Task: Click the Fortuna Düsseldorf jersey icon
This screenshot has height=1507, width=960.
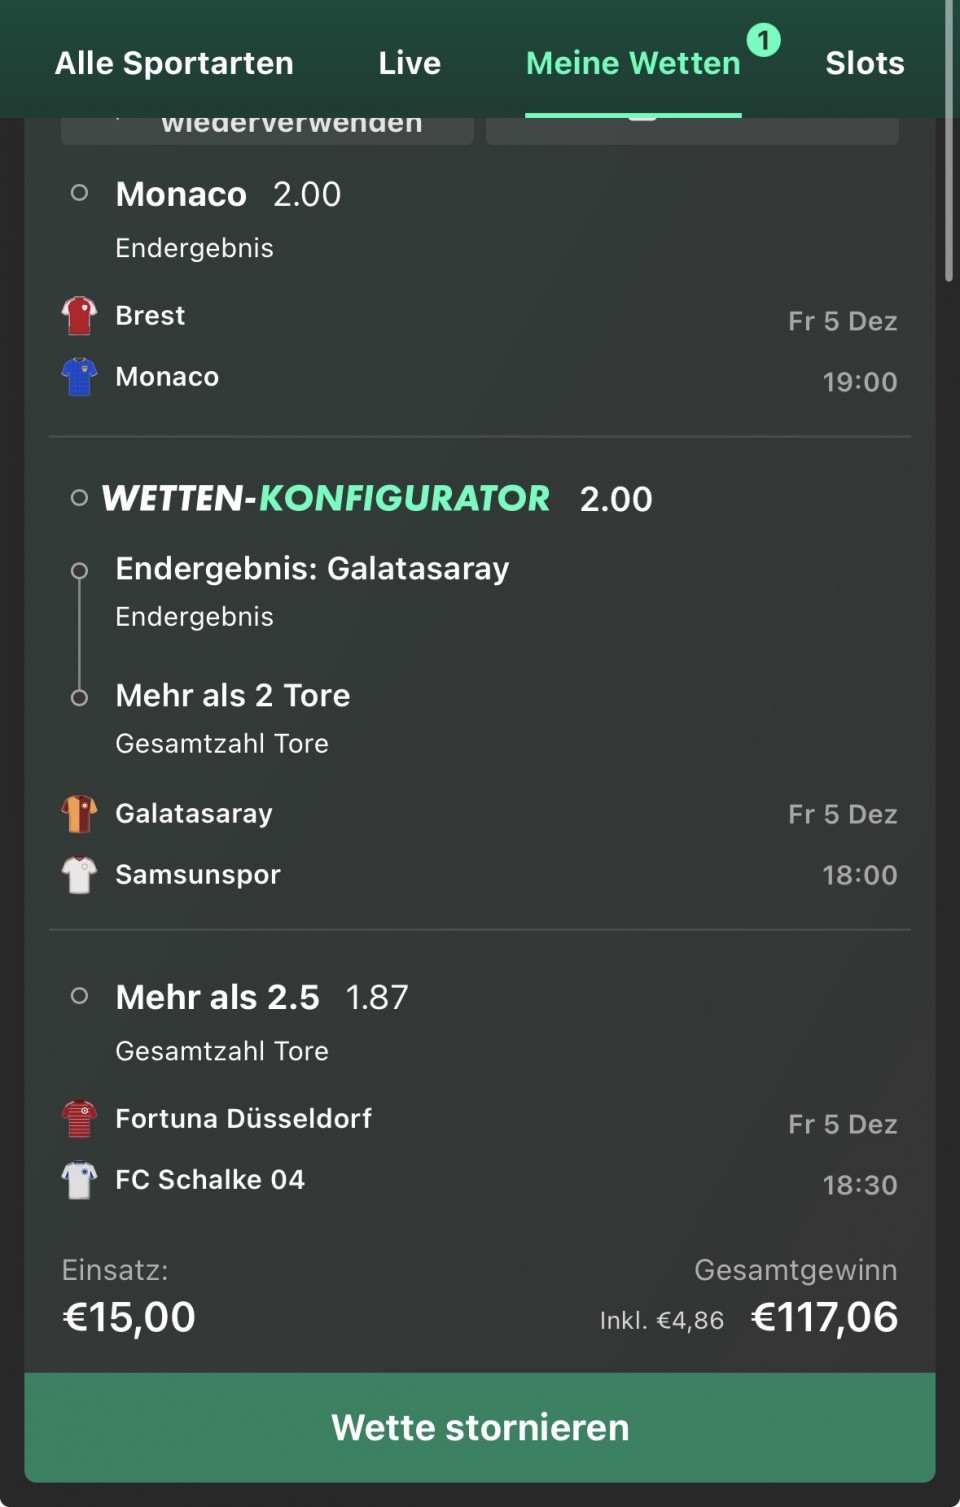Action: [79, 1119]
